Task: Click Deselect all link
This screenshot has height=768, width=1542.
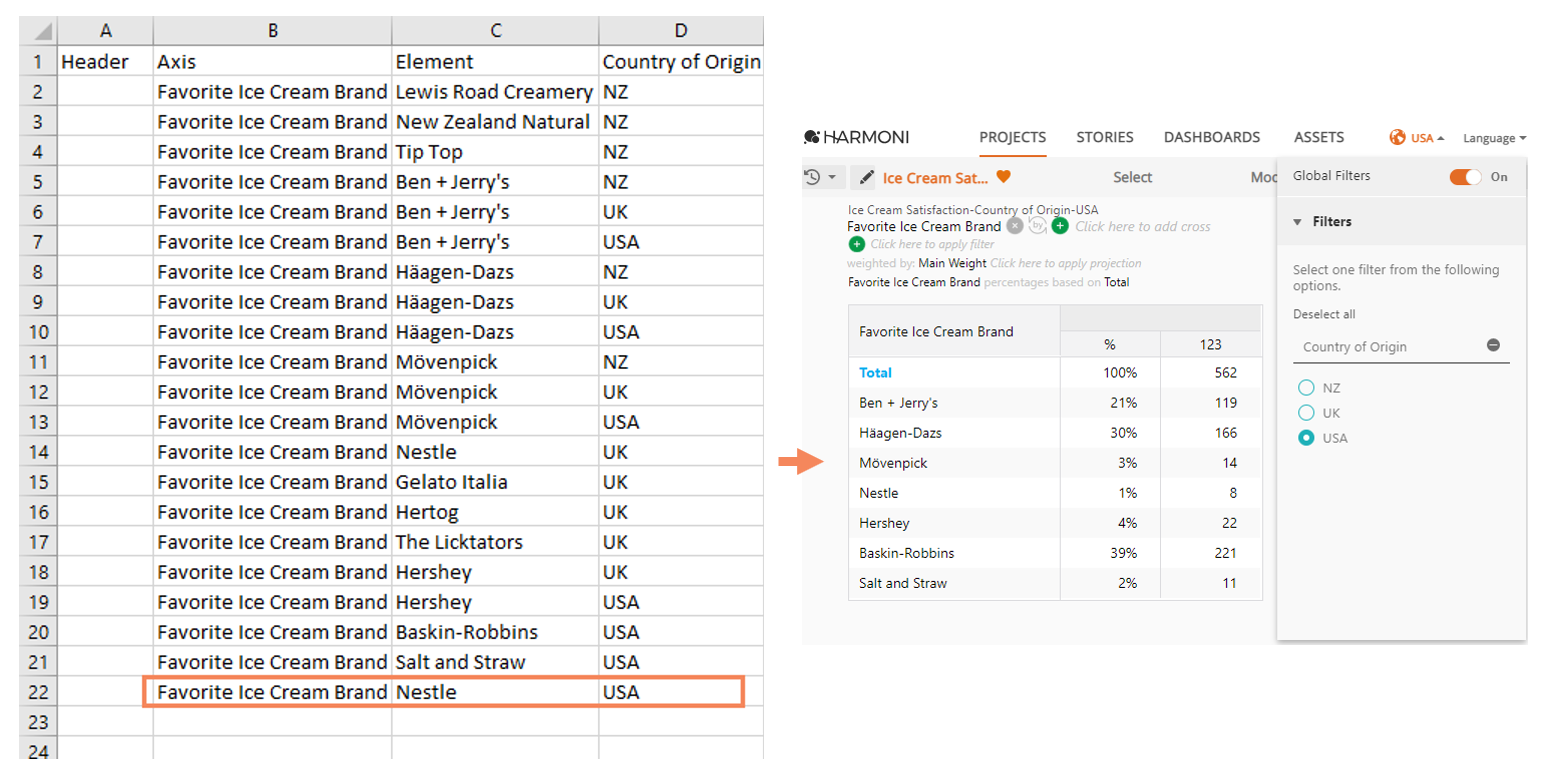Action: 1324,314
